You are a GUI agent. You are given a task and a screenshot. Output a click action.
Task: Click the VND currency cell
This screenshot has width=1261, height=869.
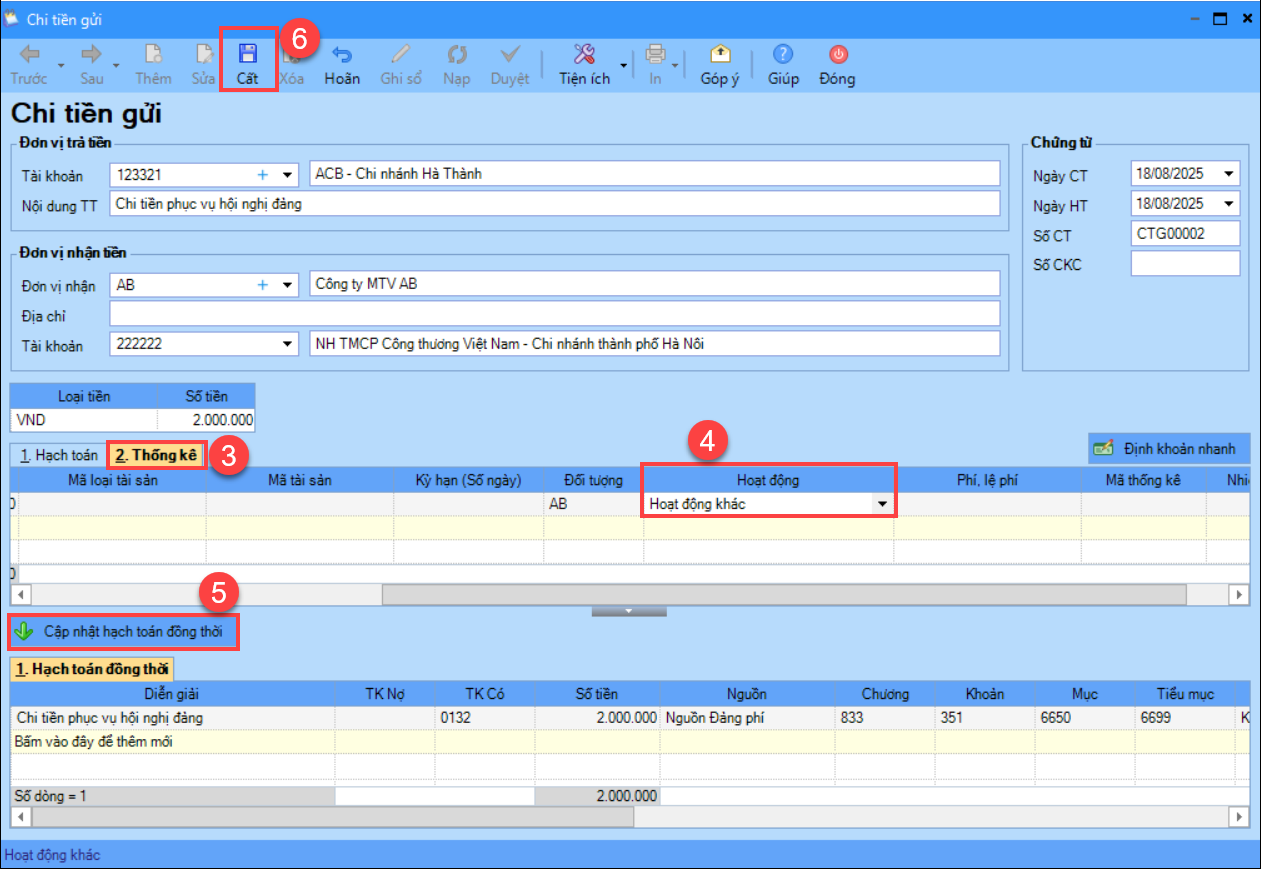click(x=84, y=420)
